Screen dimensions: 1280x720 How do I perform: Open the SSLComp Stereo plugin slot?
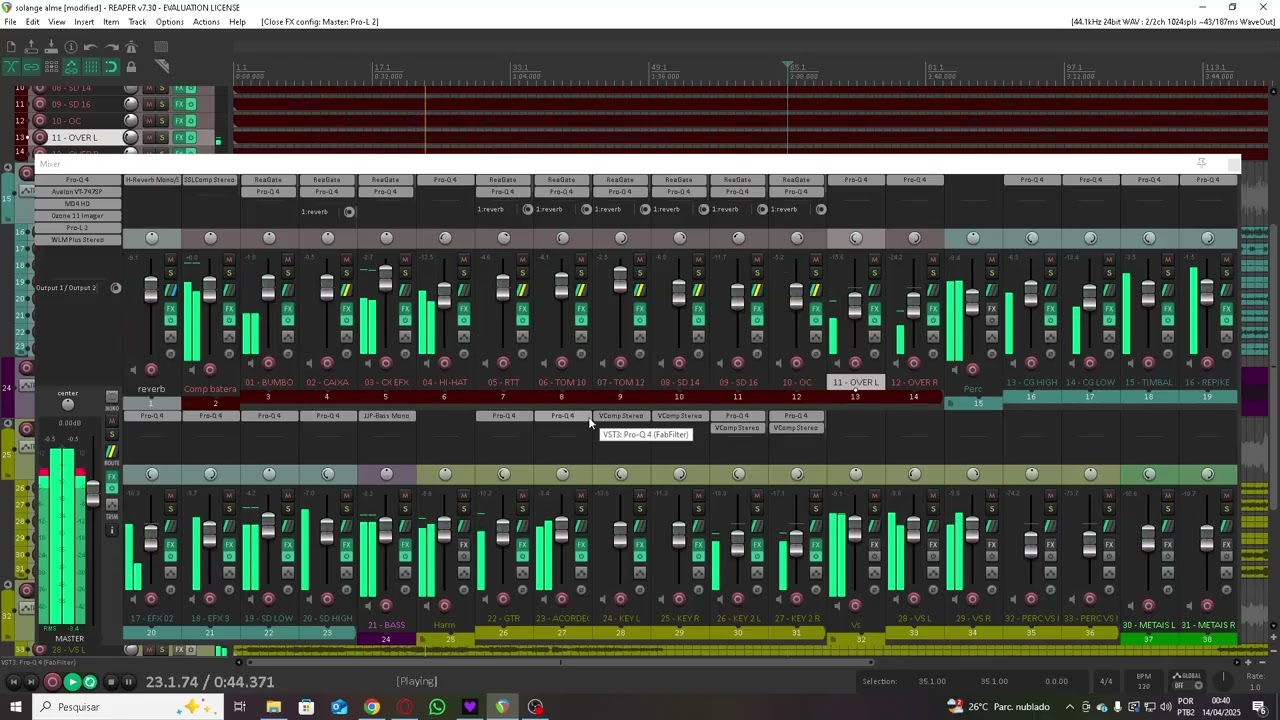click(210, 180)
